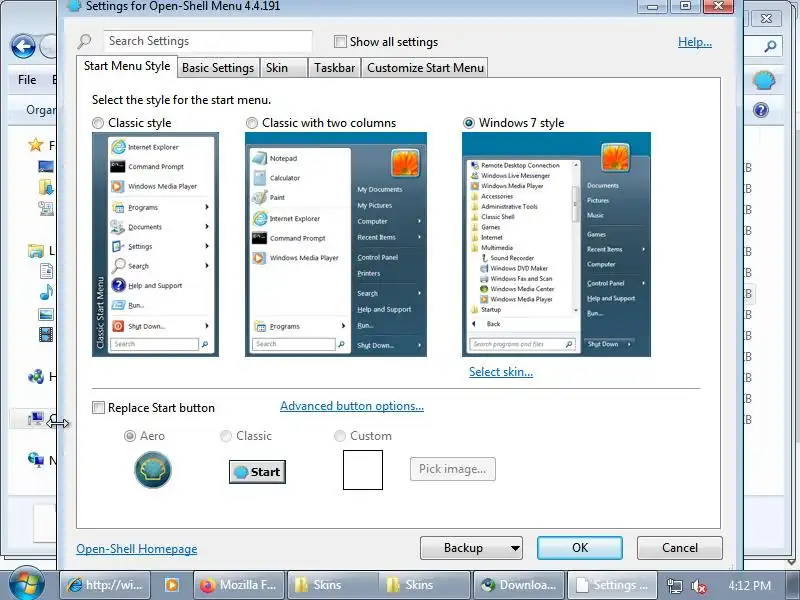Select the Classic button radio option
800x600 pixels.
pyautogui.click(x=226, y=436)
